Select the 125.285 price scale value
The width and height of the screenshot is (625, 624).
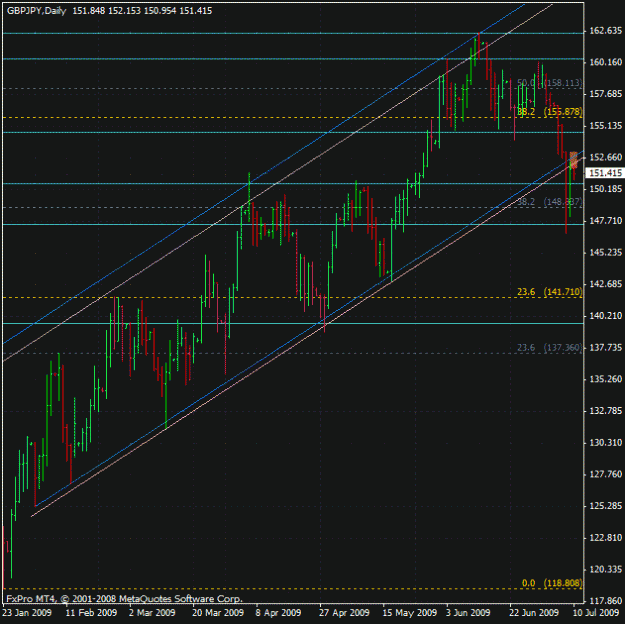605,506
